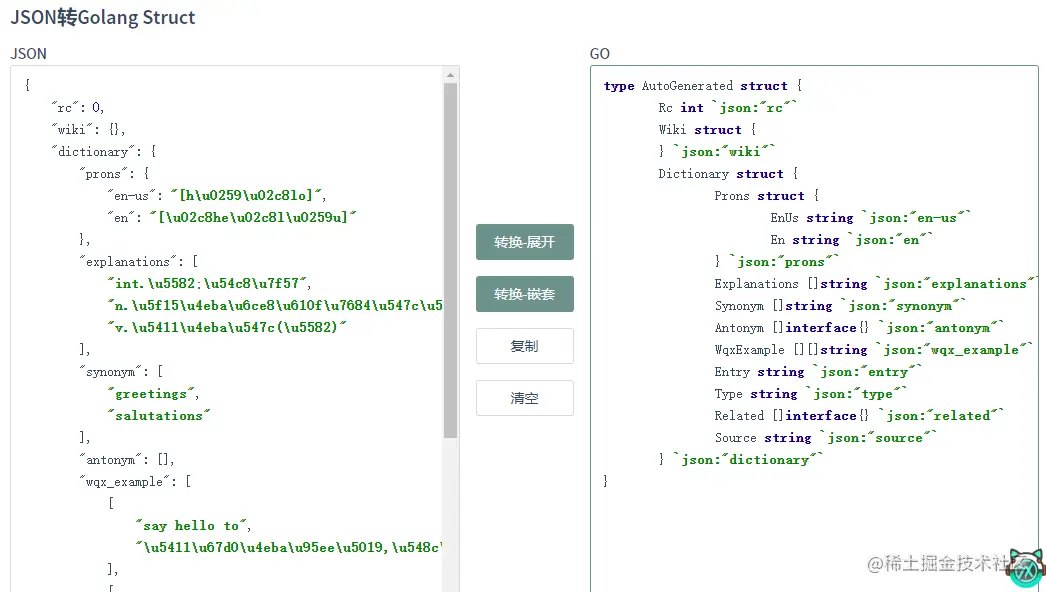Click the "say hello to" string
The width and height of the screenshot is (1046, 592).
(193, 526)
